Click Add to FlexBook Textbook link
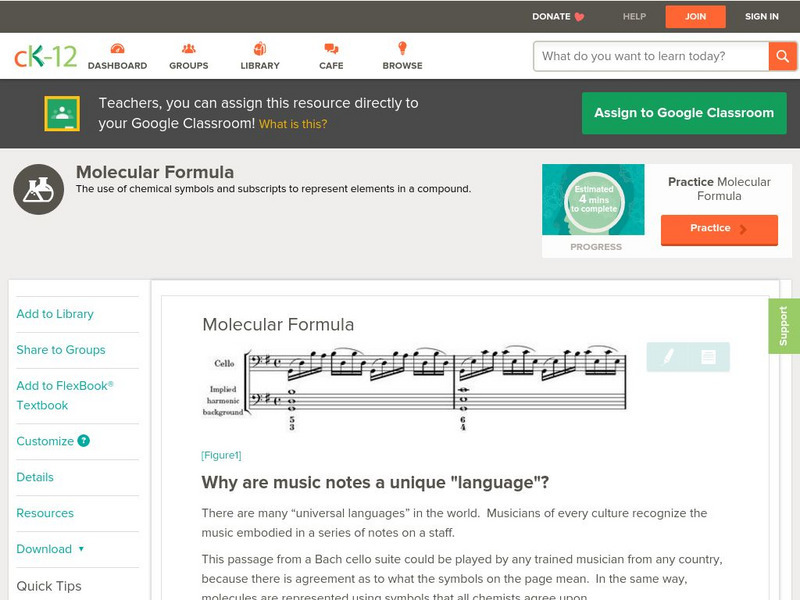The width and height of the screenshot is (800, 600). click(x=65, y=395)
